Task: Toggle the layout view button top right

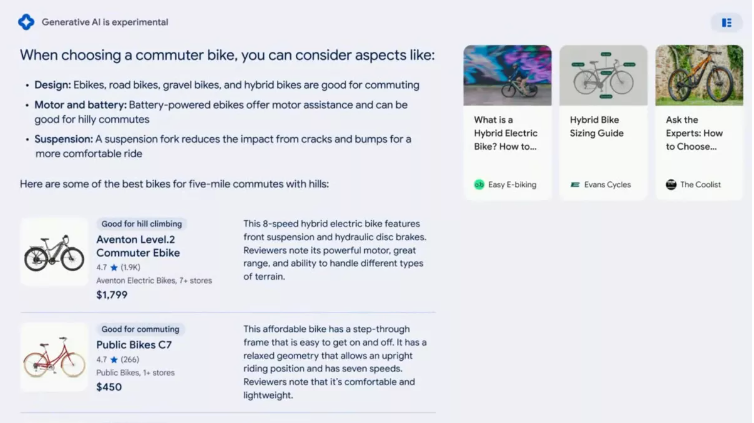Action: coord(726,22)
